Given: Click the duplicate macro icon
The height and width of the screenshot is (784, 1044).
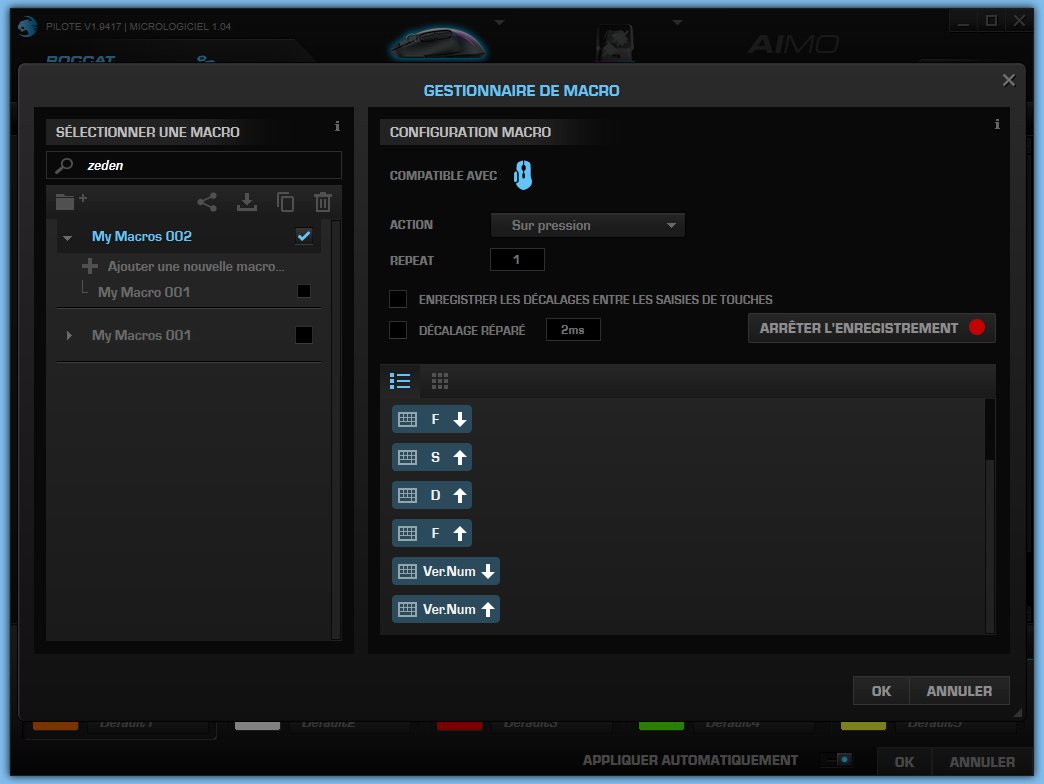Looking at the screenshot, I should (x=285, y=201).
